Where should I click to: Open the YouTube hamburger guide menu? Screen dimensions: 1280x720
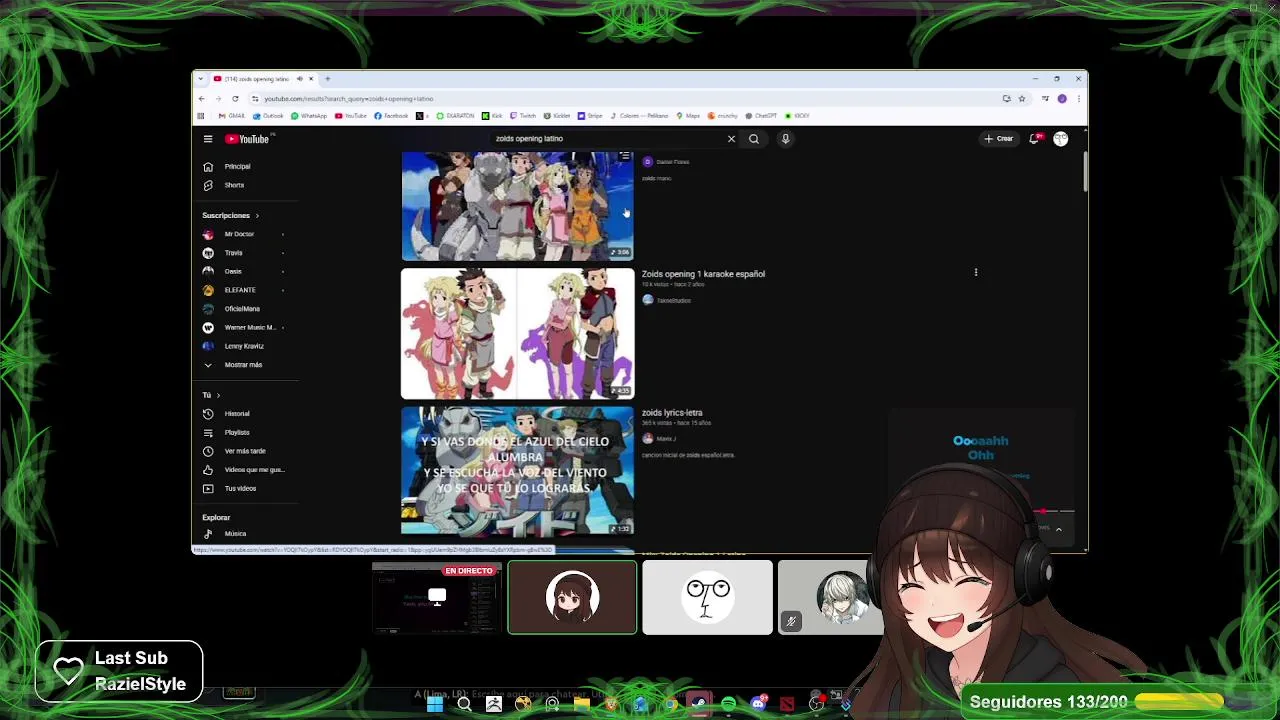pos(208,139)
